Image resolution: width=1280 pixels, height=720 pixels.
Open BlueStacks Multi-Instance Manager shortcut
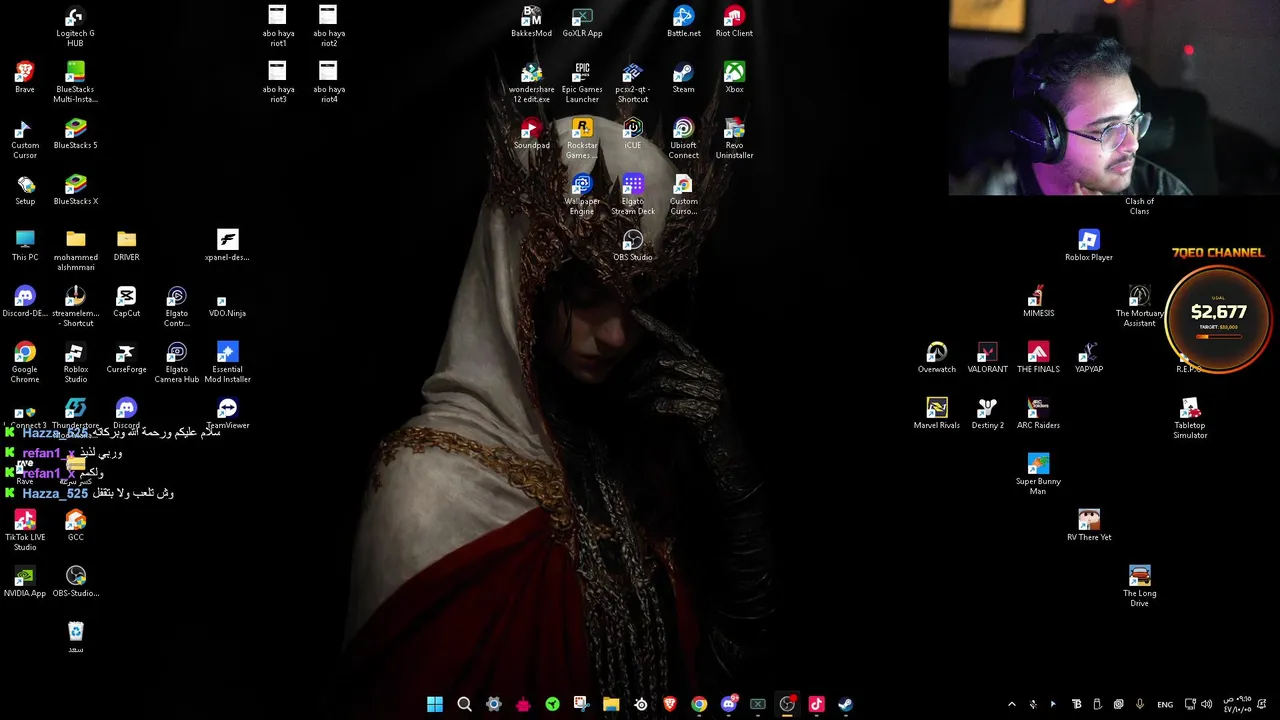(75, 82)
